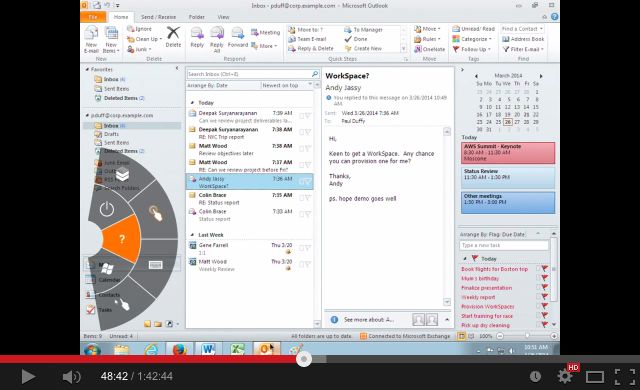
Task: Open the Filter E-mail dropdown
Action: pyautogui.click(x=523, y=49)
